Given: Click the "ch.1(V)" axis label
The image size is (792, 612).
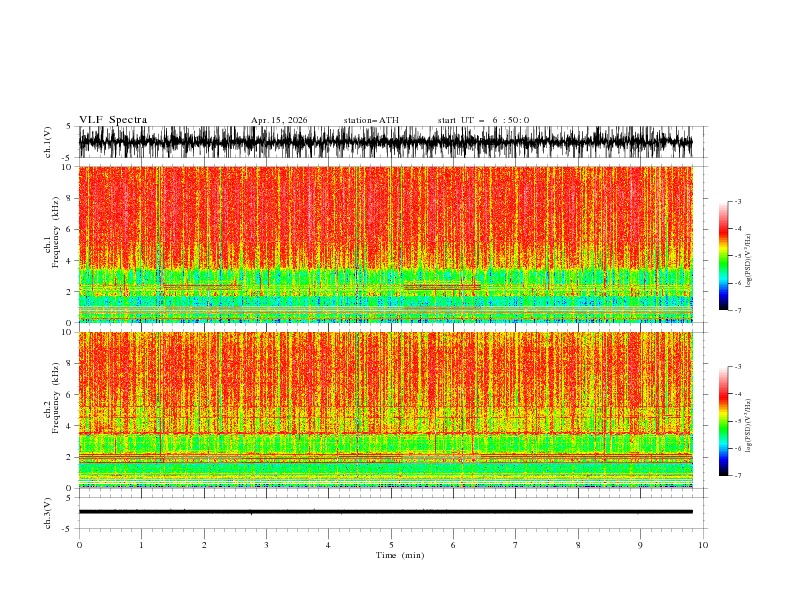Looking at the screenshot, I should (47, 142).
